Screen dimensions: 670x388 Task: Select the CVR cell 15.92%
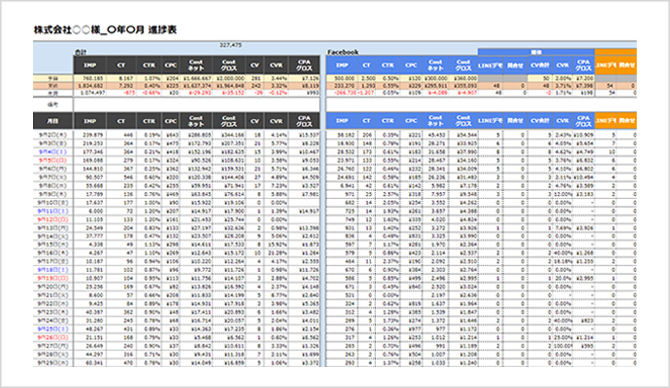click(276, 245)
